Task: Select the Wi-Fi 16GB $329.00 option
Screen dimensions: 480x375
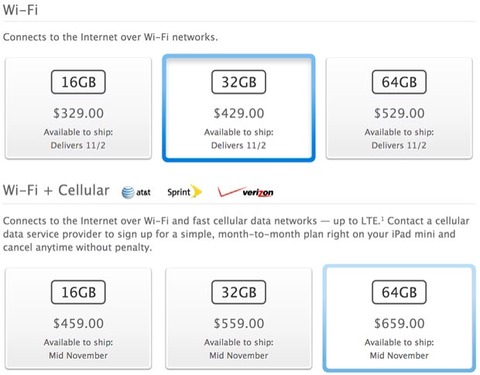Action: [78, 108]
